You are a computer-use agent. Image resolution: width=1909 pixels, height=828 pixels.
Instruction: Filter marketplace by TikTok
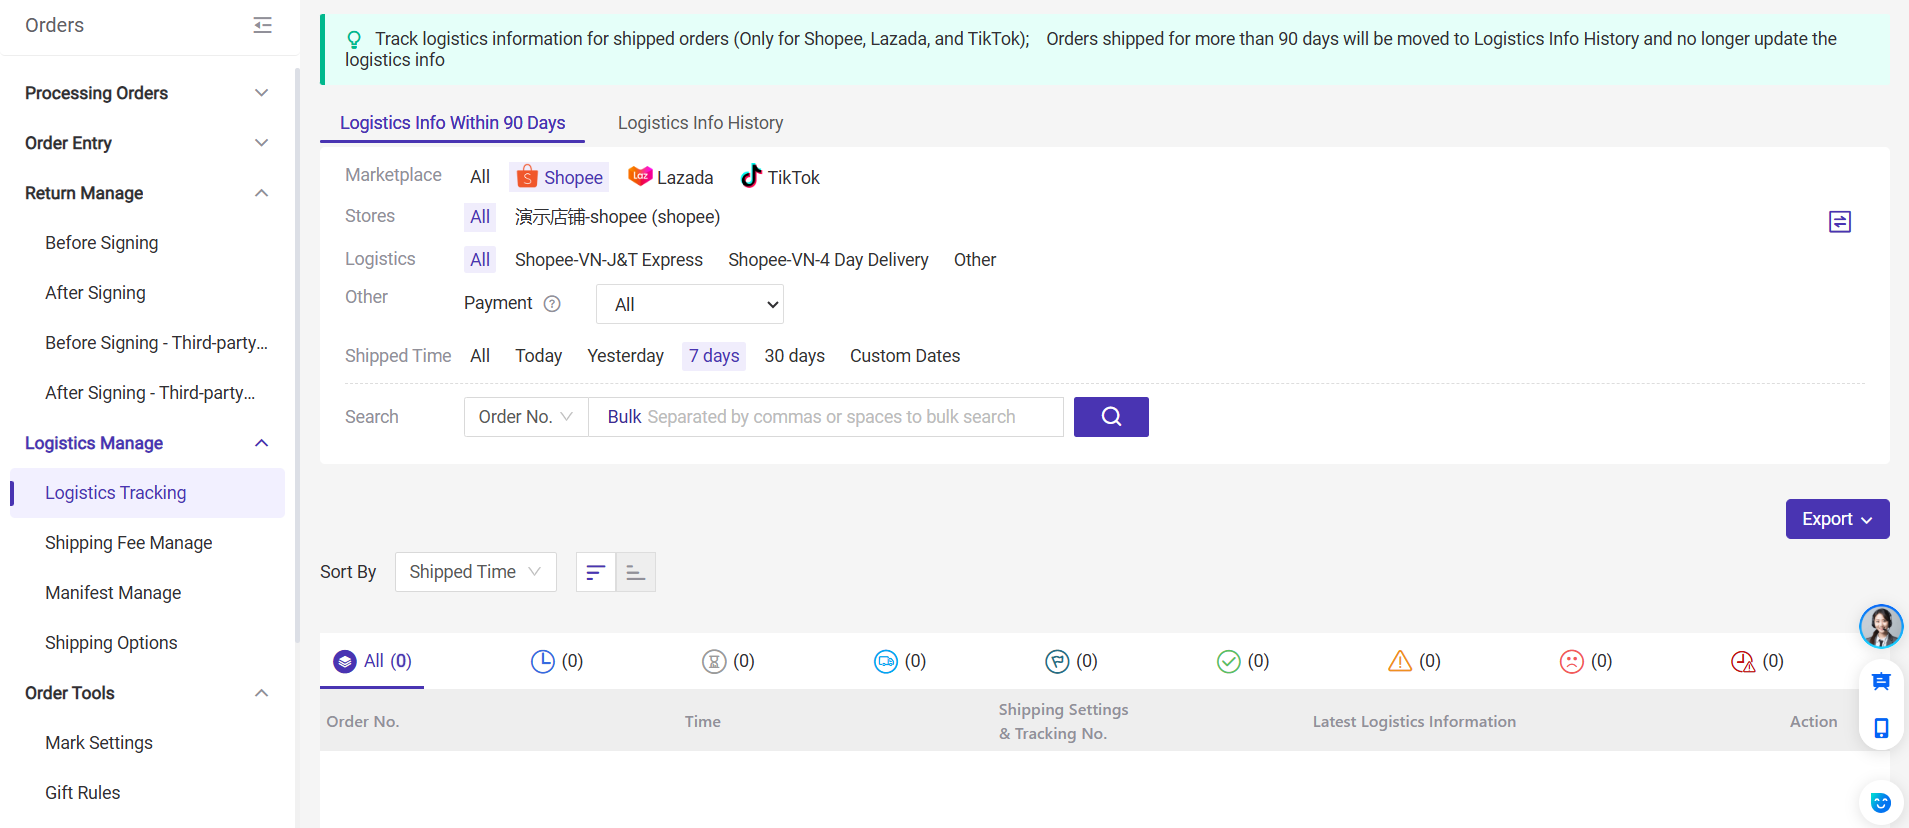click(780, 177)
